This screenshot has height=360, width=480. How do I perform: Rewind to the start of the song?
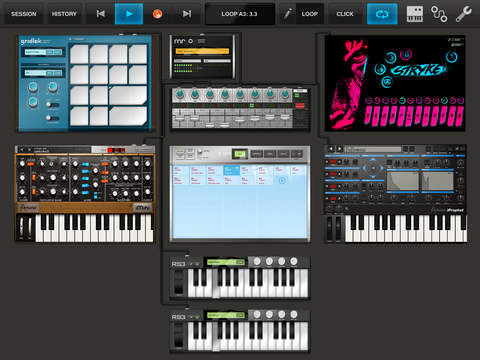coord(100,14)
